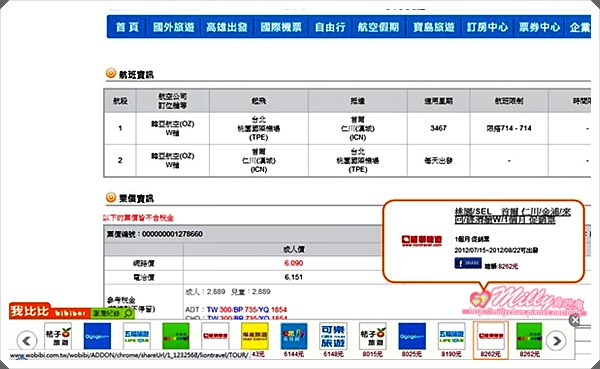
Task: Open the 自由行 menu item
Action: (330, 27)
